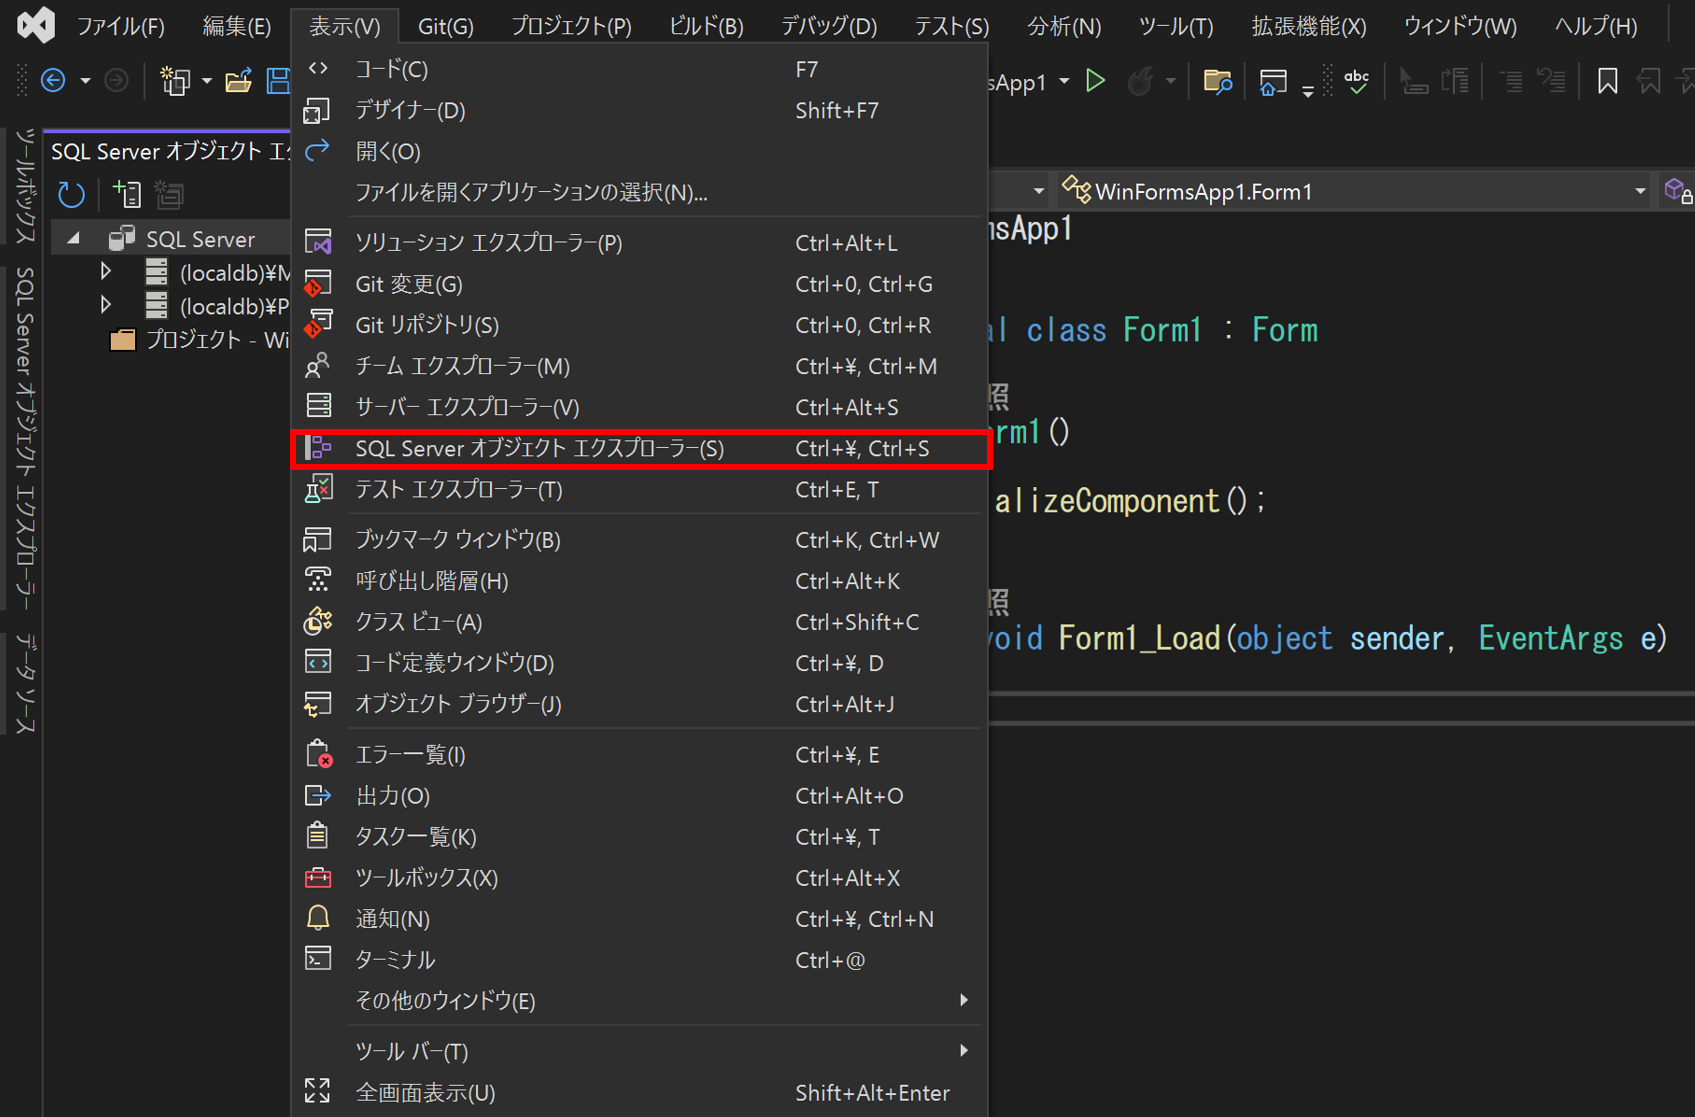
Task: Open the Git(G) menu
Action: point(446,26)
